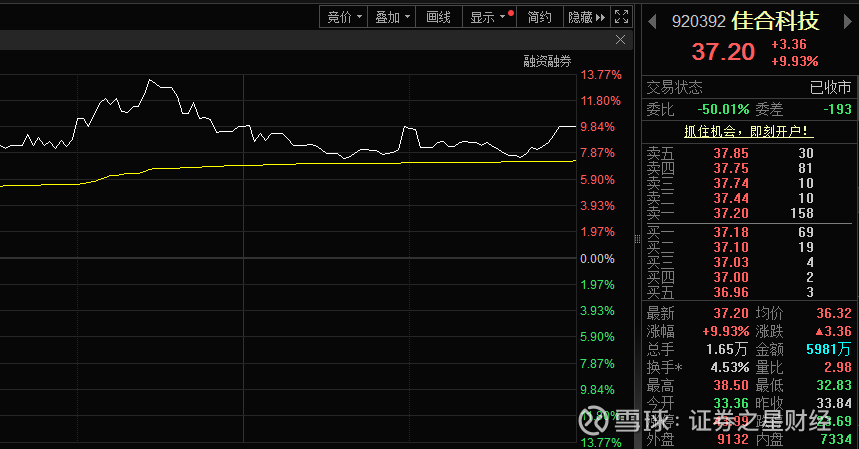The width and height of the screenshot is (859, 449).
Task: Click the red 11.80% axis label
Action: 601,101
